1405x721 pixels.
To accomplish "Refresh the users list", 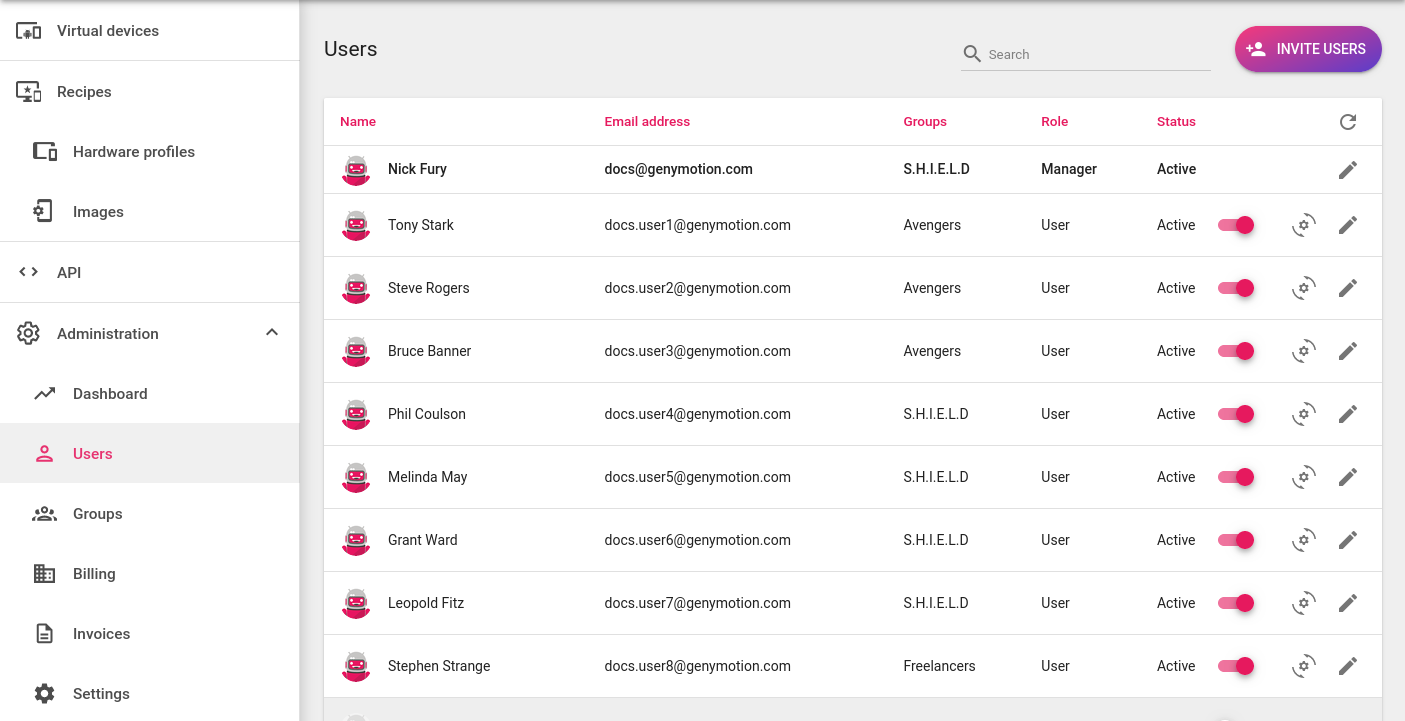I will (x=1348, y=121).
